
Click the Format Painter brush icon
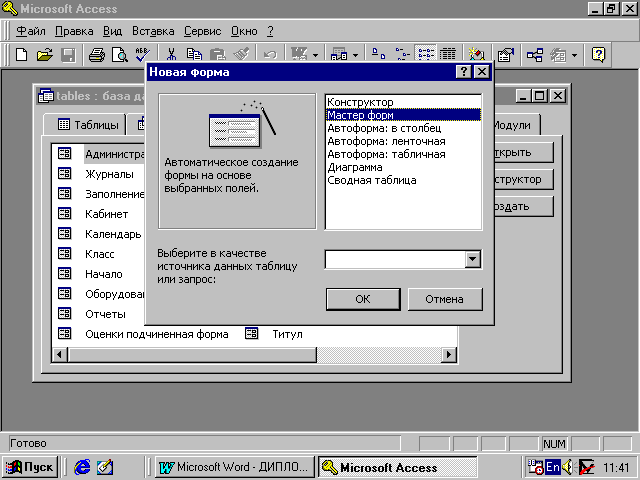coord(241,55)
